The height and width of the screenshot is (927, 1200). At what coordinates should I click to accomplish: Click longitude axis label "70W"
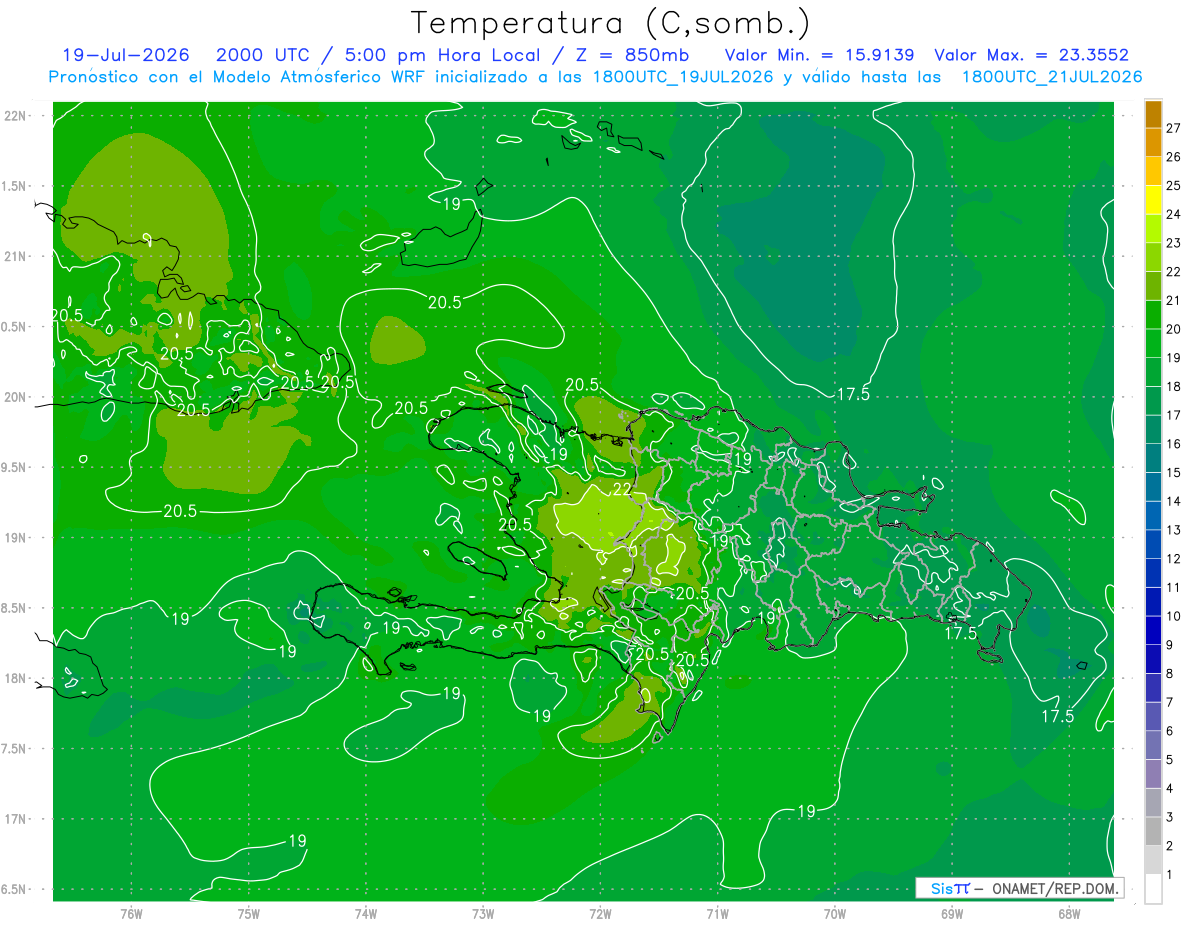coord(834,913)
